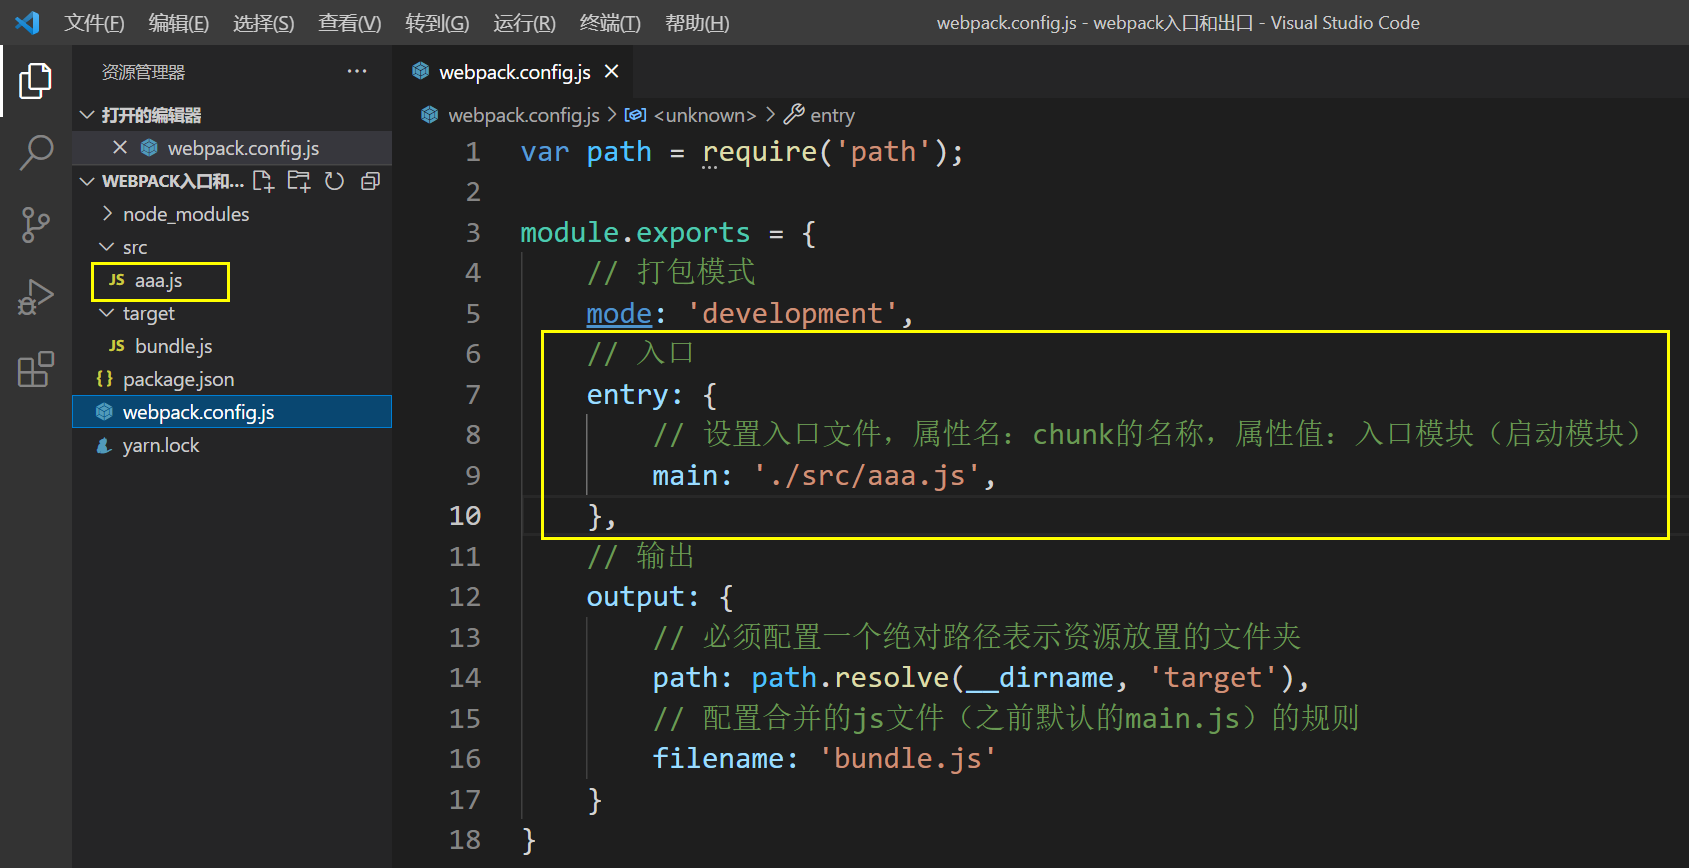This screenshot has width=1689, height=868.
Task: Open the 运行(R) menu
Action: coord(524,23)
